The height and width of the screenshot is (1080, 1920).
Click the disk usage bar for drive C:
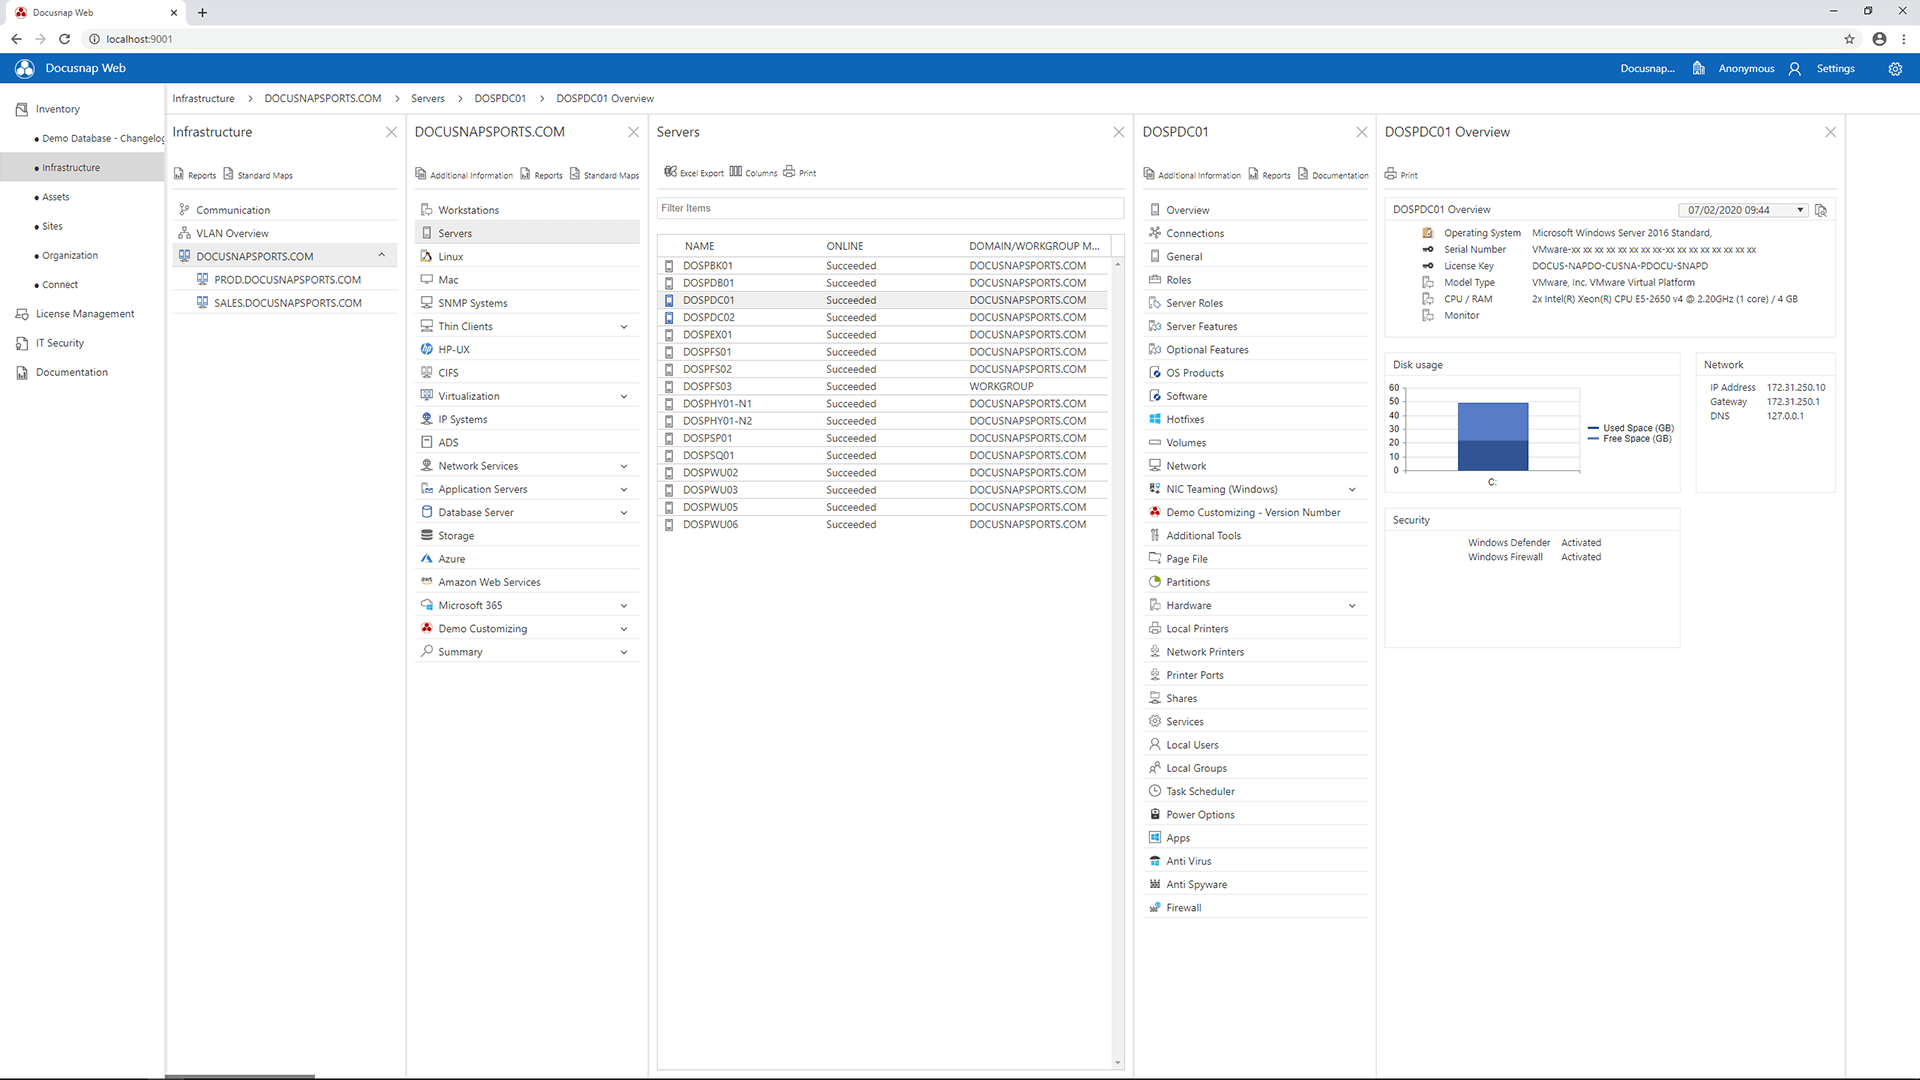click(x=1492, y=435)
